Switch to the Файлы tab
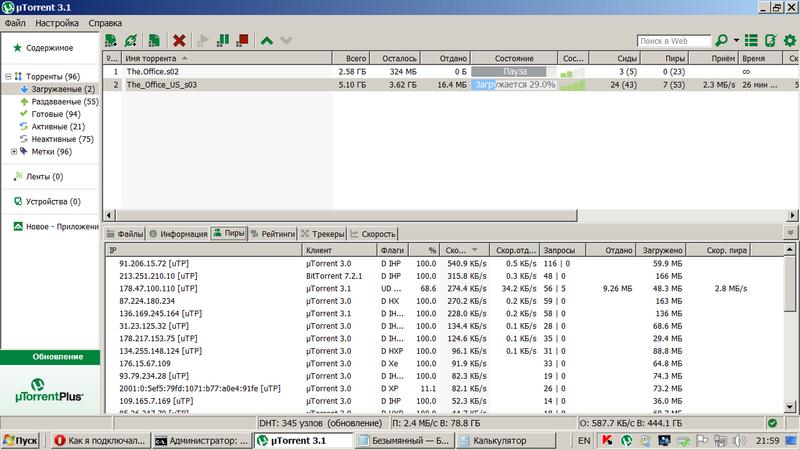The image size is (800, 450). 125,234
